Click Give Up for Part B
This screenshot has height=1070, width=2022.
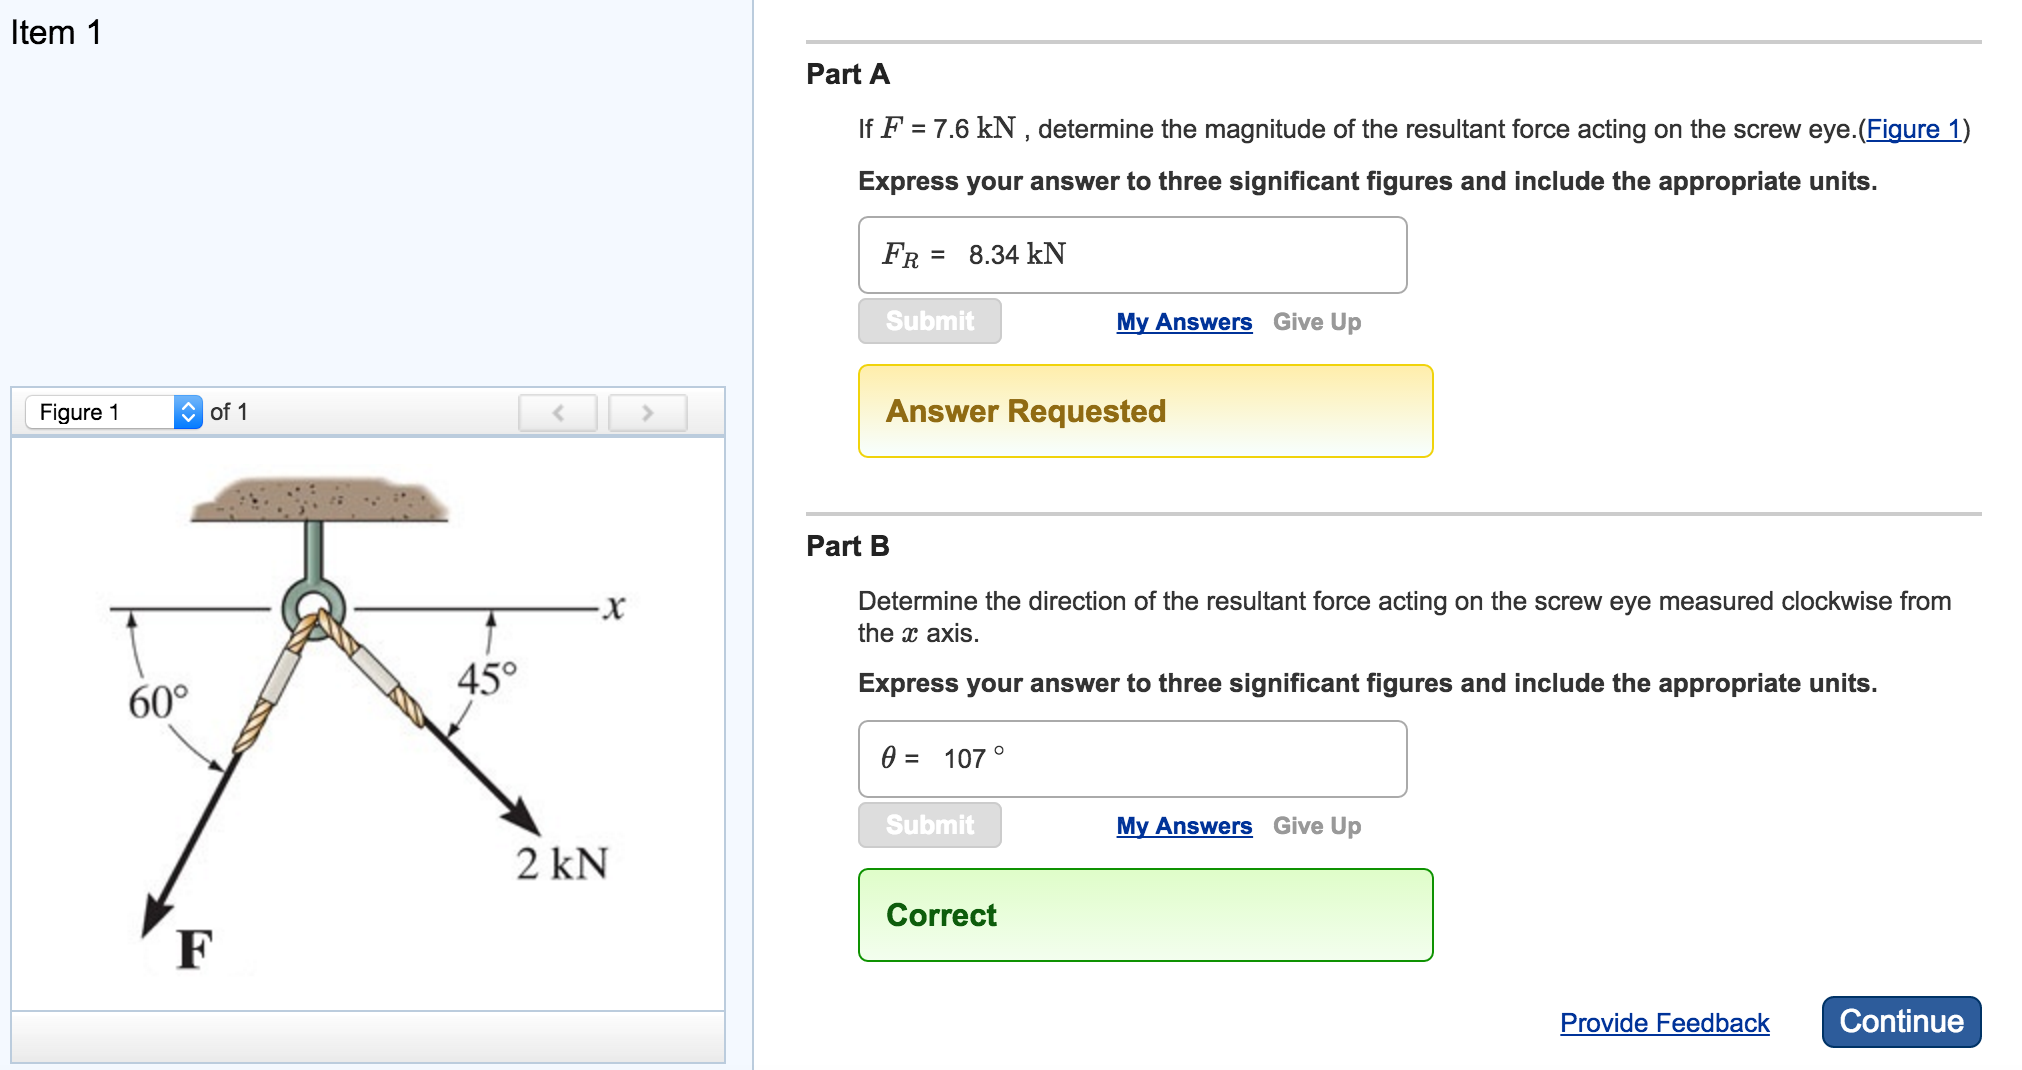tap(1316, 826)
